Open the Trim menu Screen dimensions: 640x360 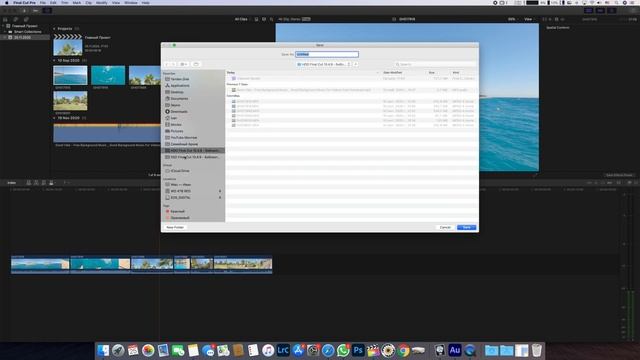pos(64,2)
